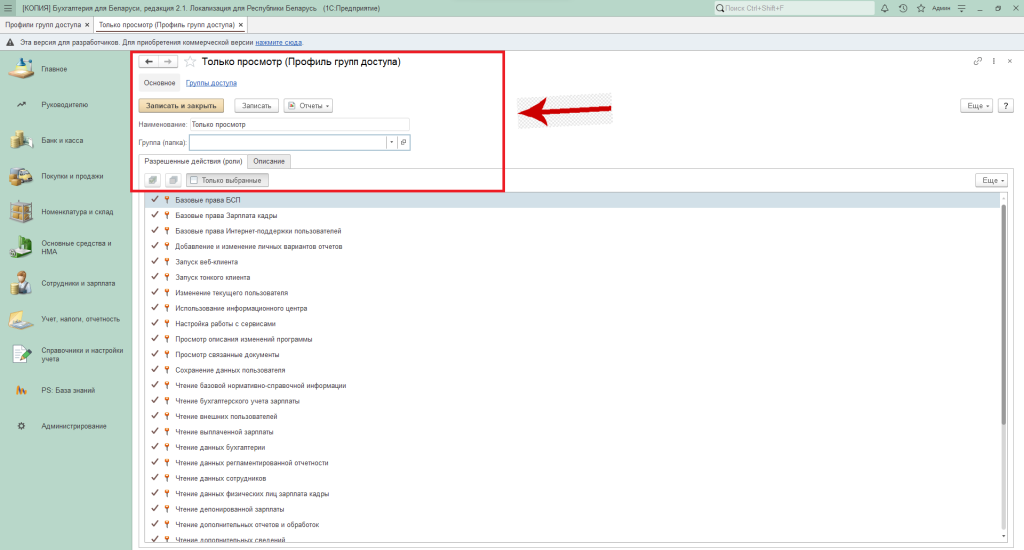Click the Записать и закрыть button
1024x550 pixels.
(181, 105)
